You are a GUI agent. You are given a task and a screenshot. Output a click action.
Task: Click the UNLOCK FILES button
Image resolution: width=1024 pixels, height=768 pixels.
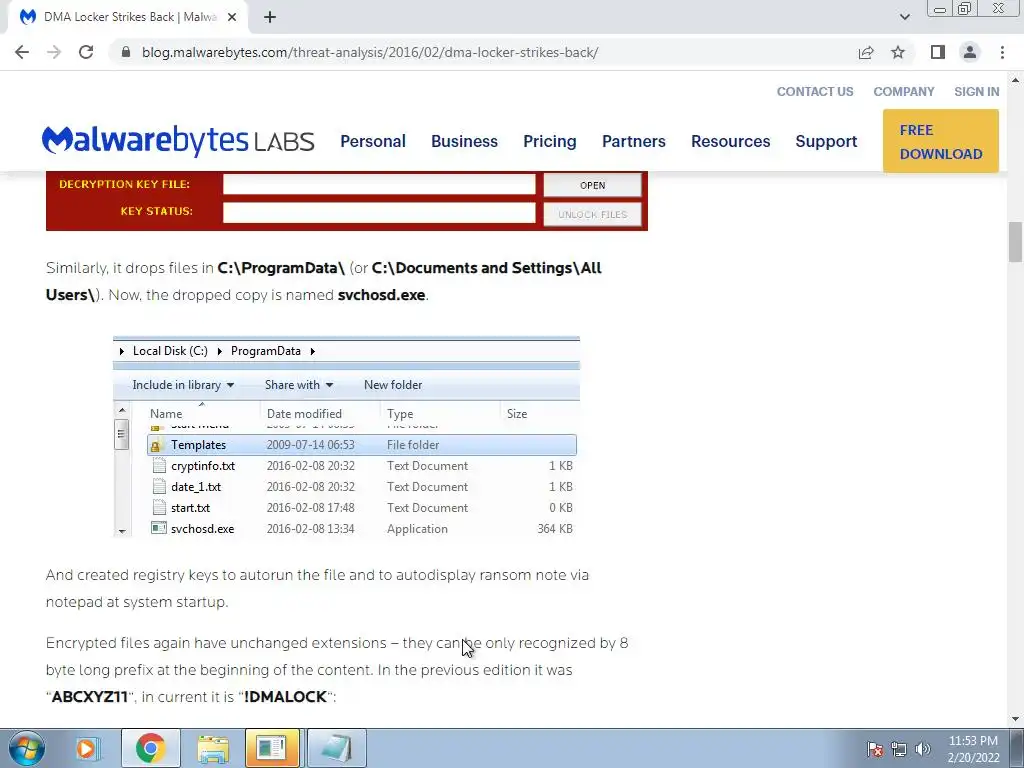[592, 214]
